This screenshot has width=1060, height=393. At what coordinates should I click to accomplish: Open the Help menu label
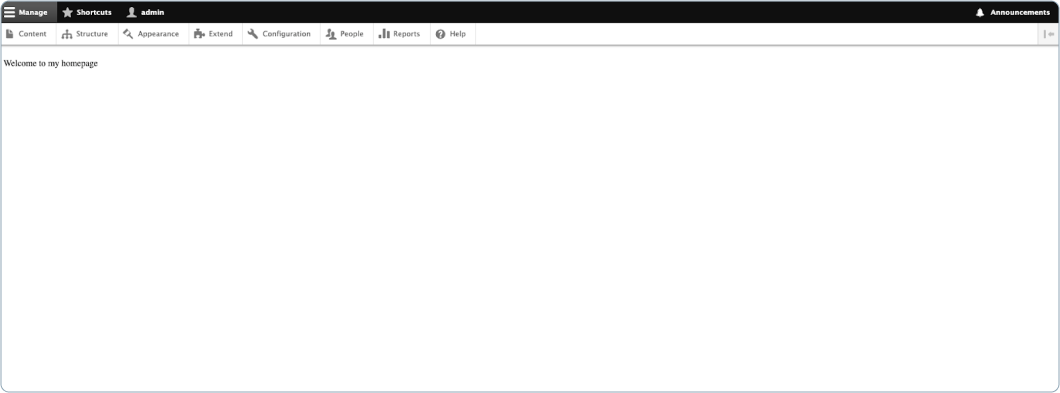coord(458,34)
